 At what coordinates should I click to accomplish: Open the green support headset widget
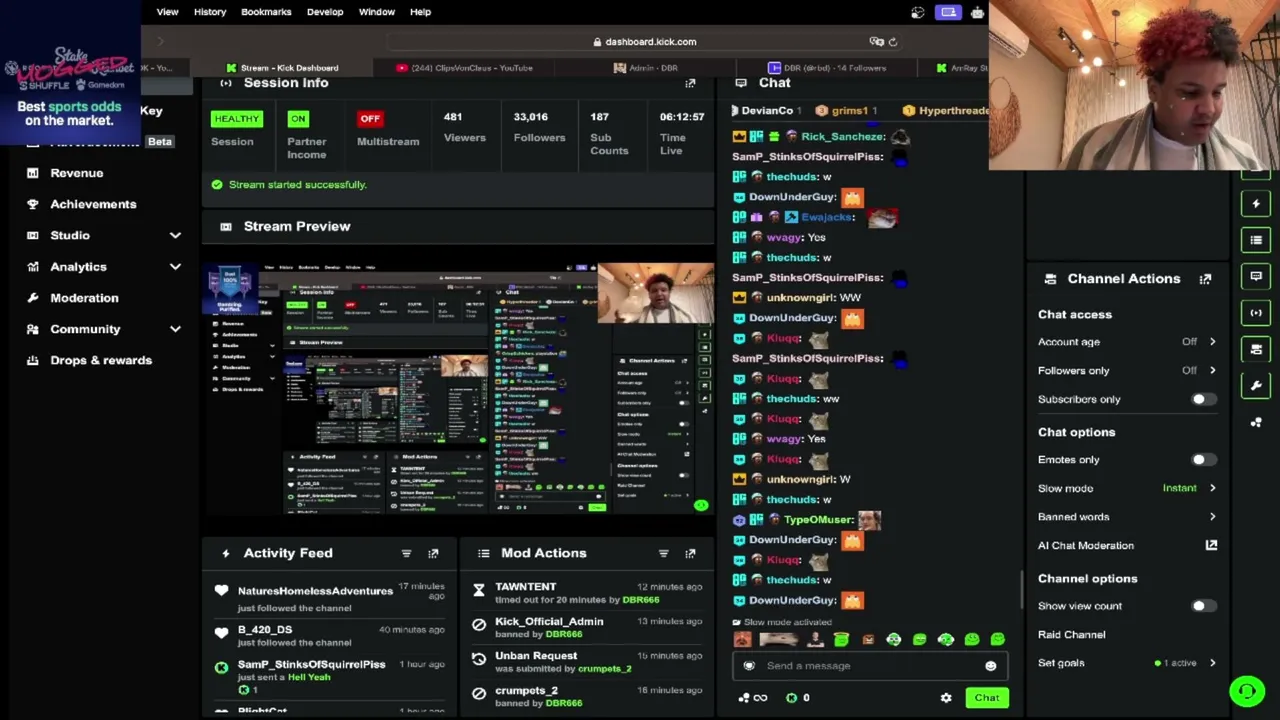[1247, 691]
